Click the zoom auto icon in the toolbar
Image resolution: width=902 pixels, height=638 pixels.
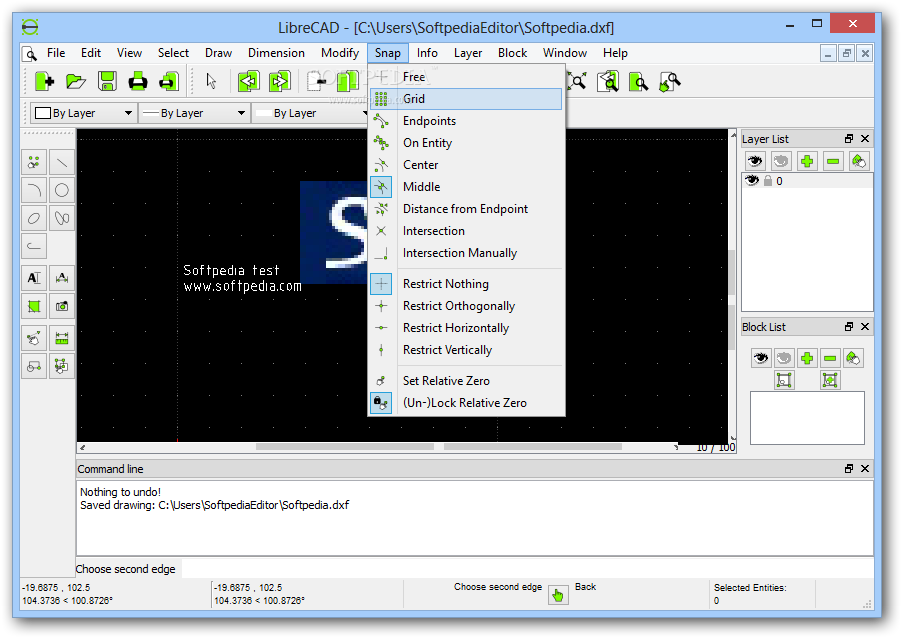click(577, 81)
